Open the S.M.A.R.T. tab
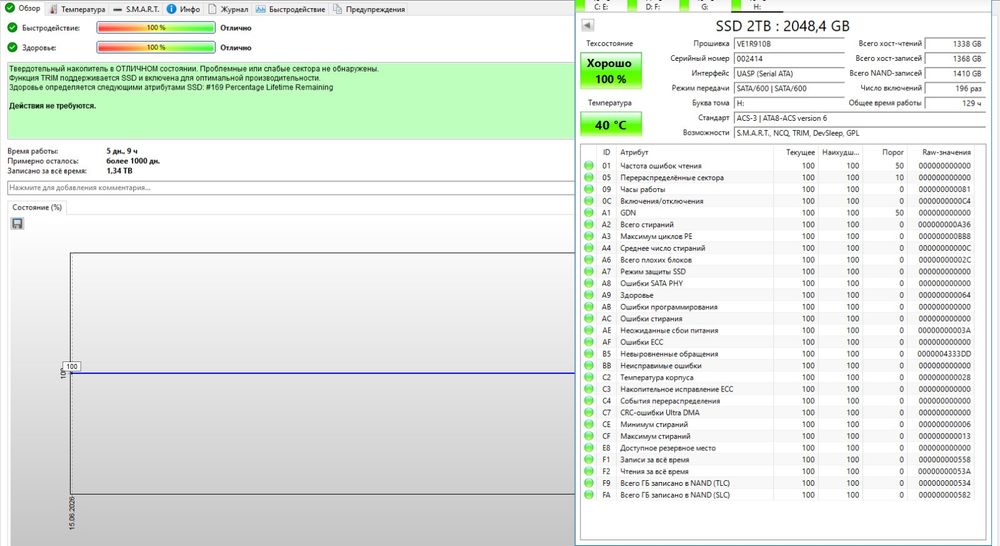The image size is (1000, 546). (136, 9)
